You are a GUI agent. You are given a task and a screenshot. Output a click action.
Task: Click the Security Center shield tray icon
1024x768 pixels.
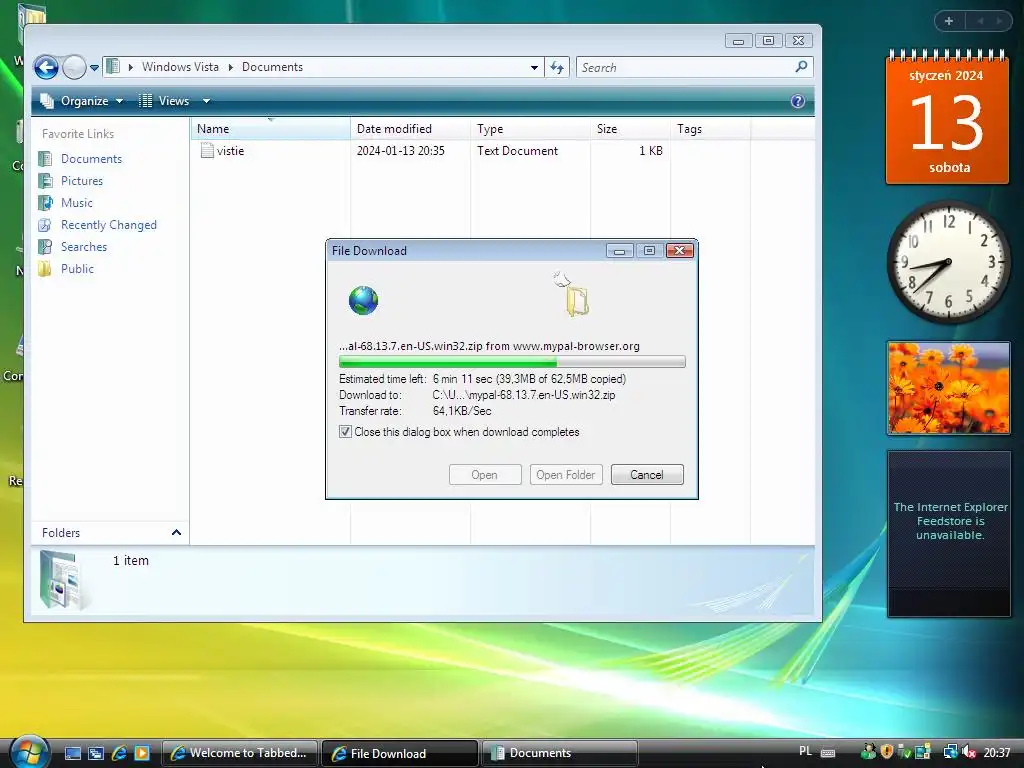886,752
